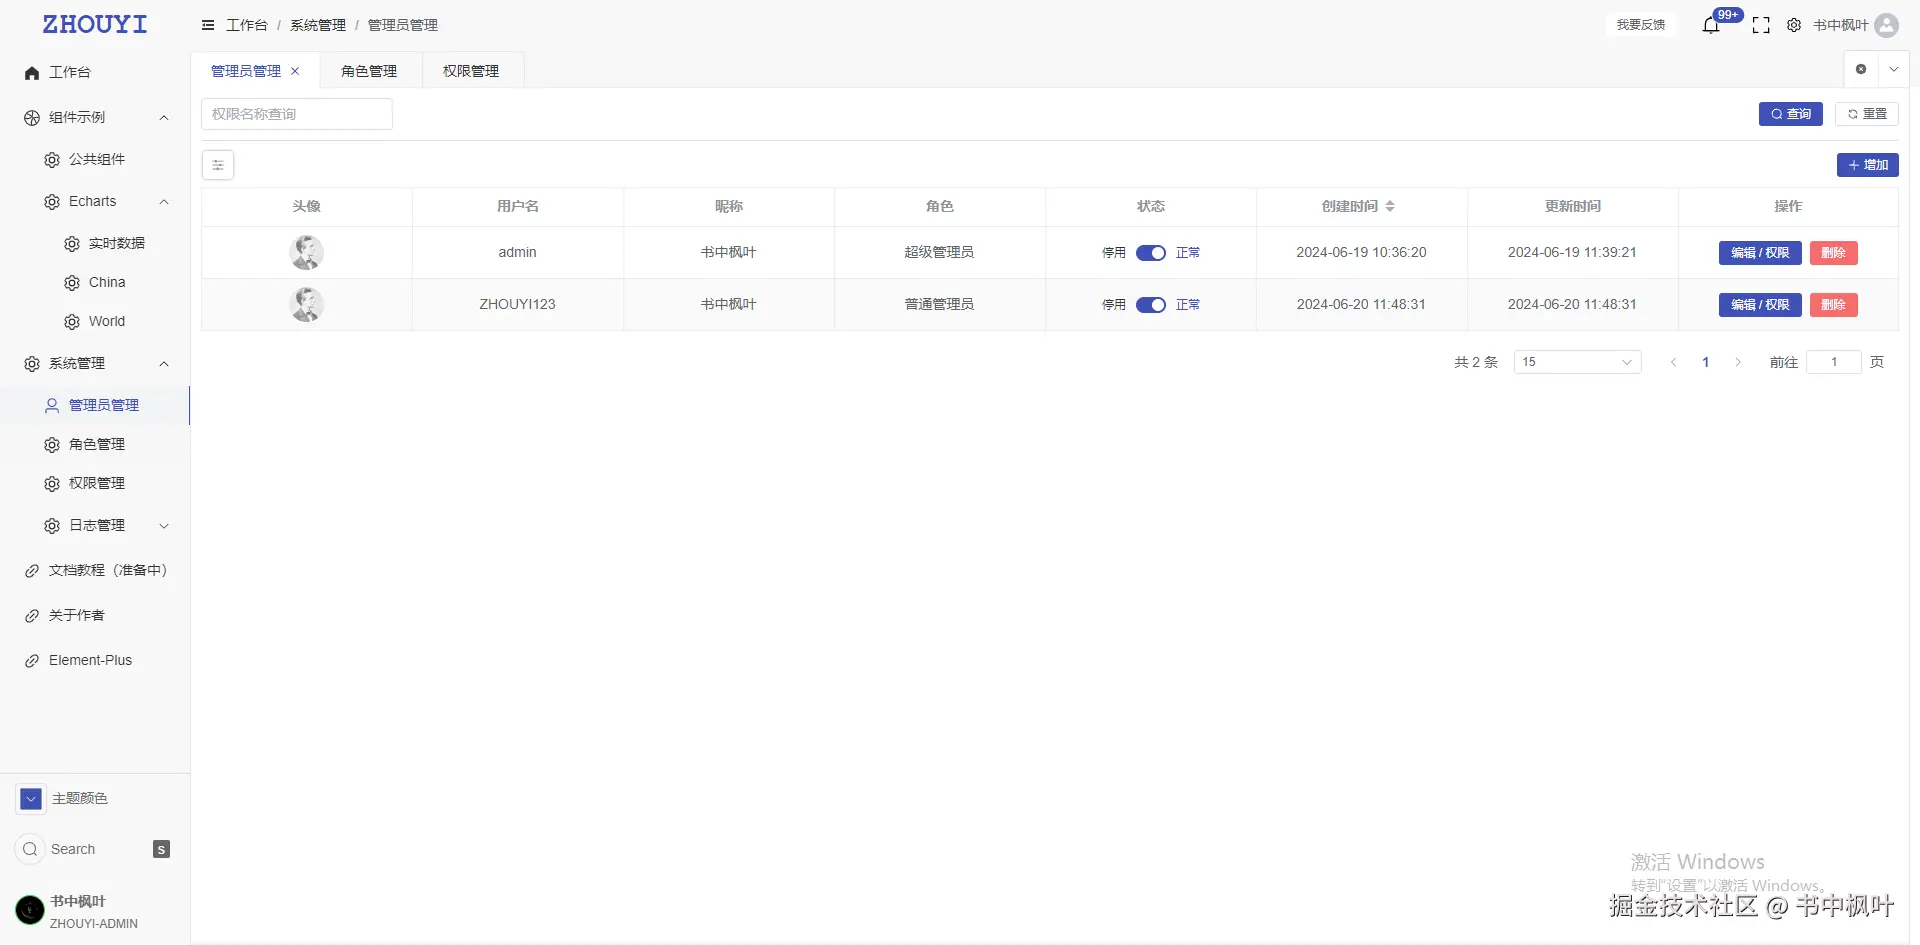Delete the admin row
The image size is (1920, 945).
1834,253
